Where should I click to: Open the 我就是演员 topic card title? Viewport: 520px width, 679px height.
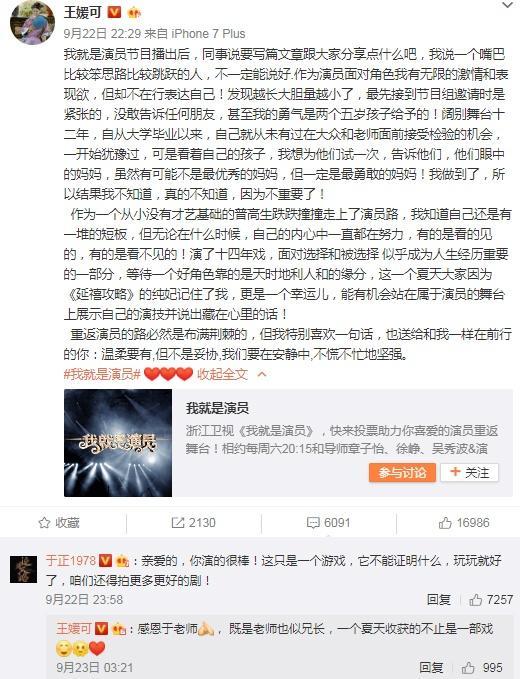pos(217,407)
